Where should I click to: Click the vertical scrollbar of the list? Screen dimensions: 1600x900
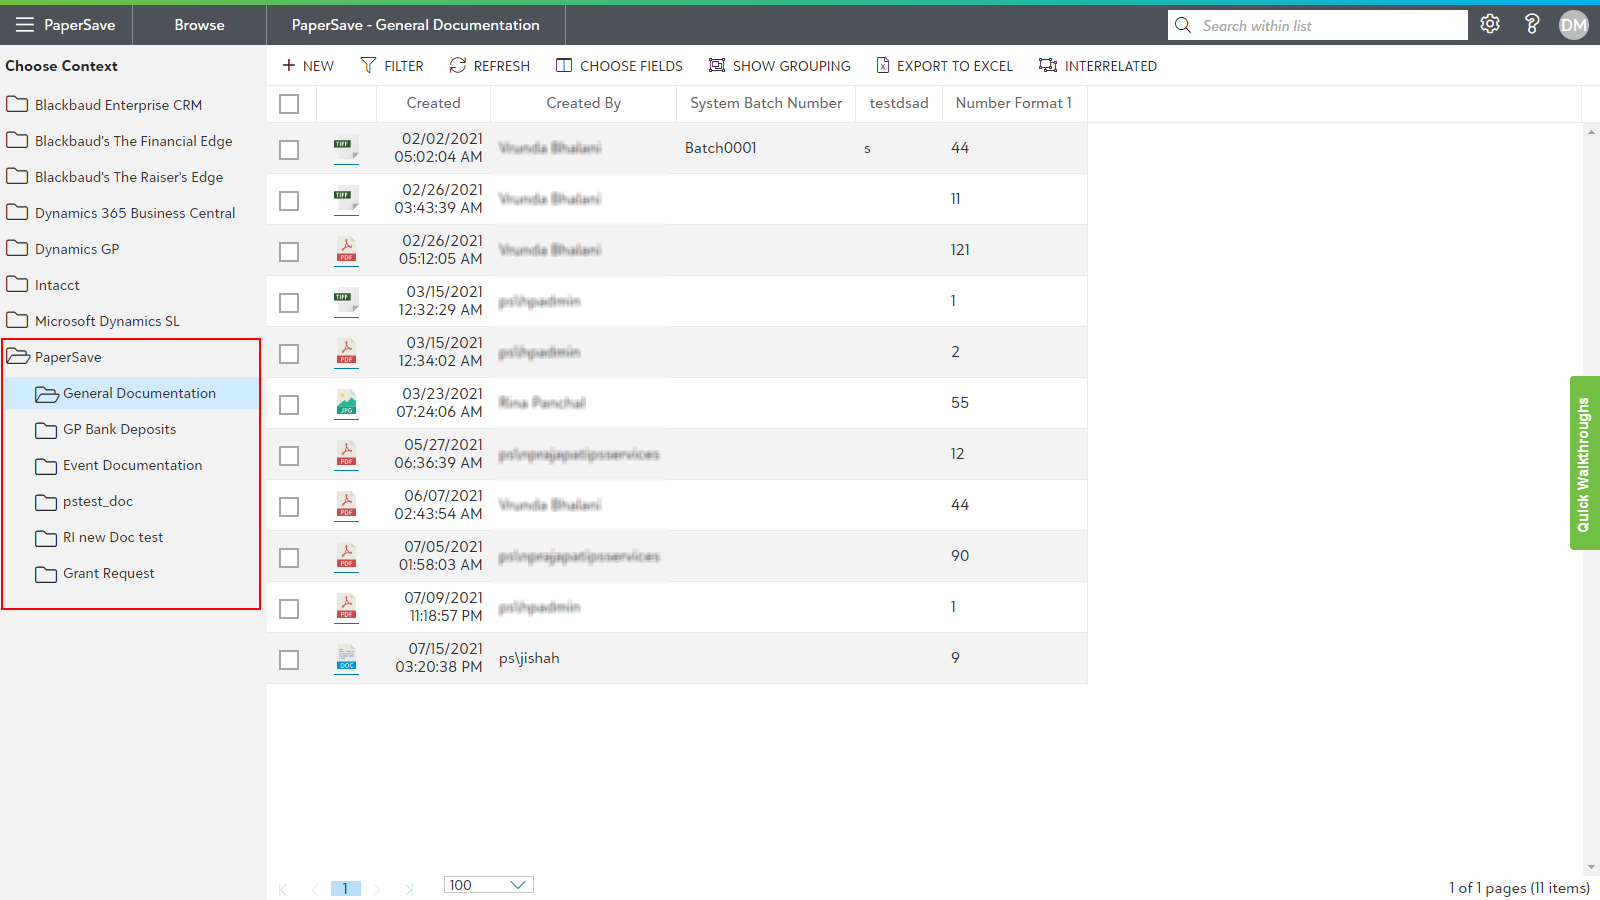[x=1591, y=500]
